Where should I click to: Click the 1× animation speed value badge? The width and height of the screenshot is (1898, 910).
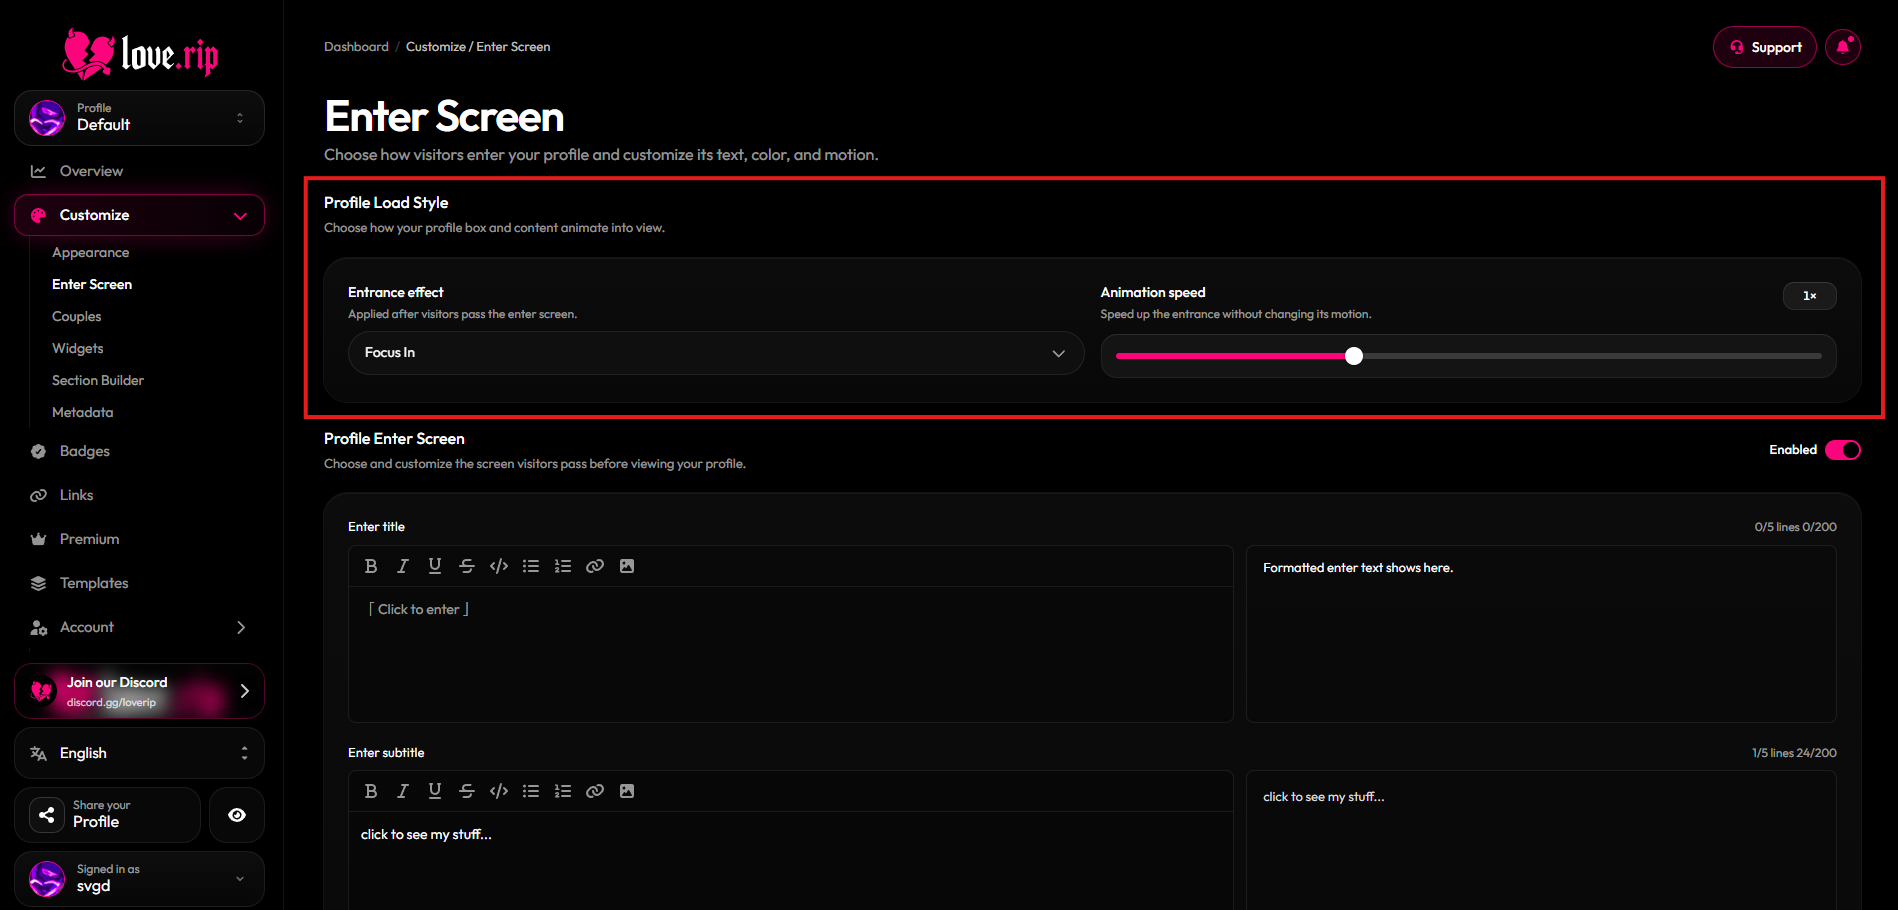(x=1810, y=296)
